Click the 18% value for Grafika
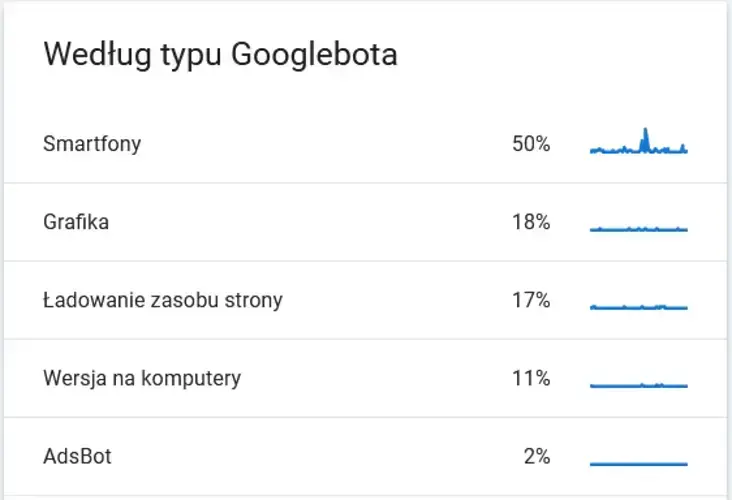 [x=531, y=222]
